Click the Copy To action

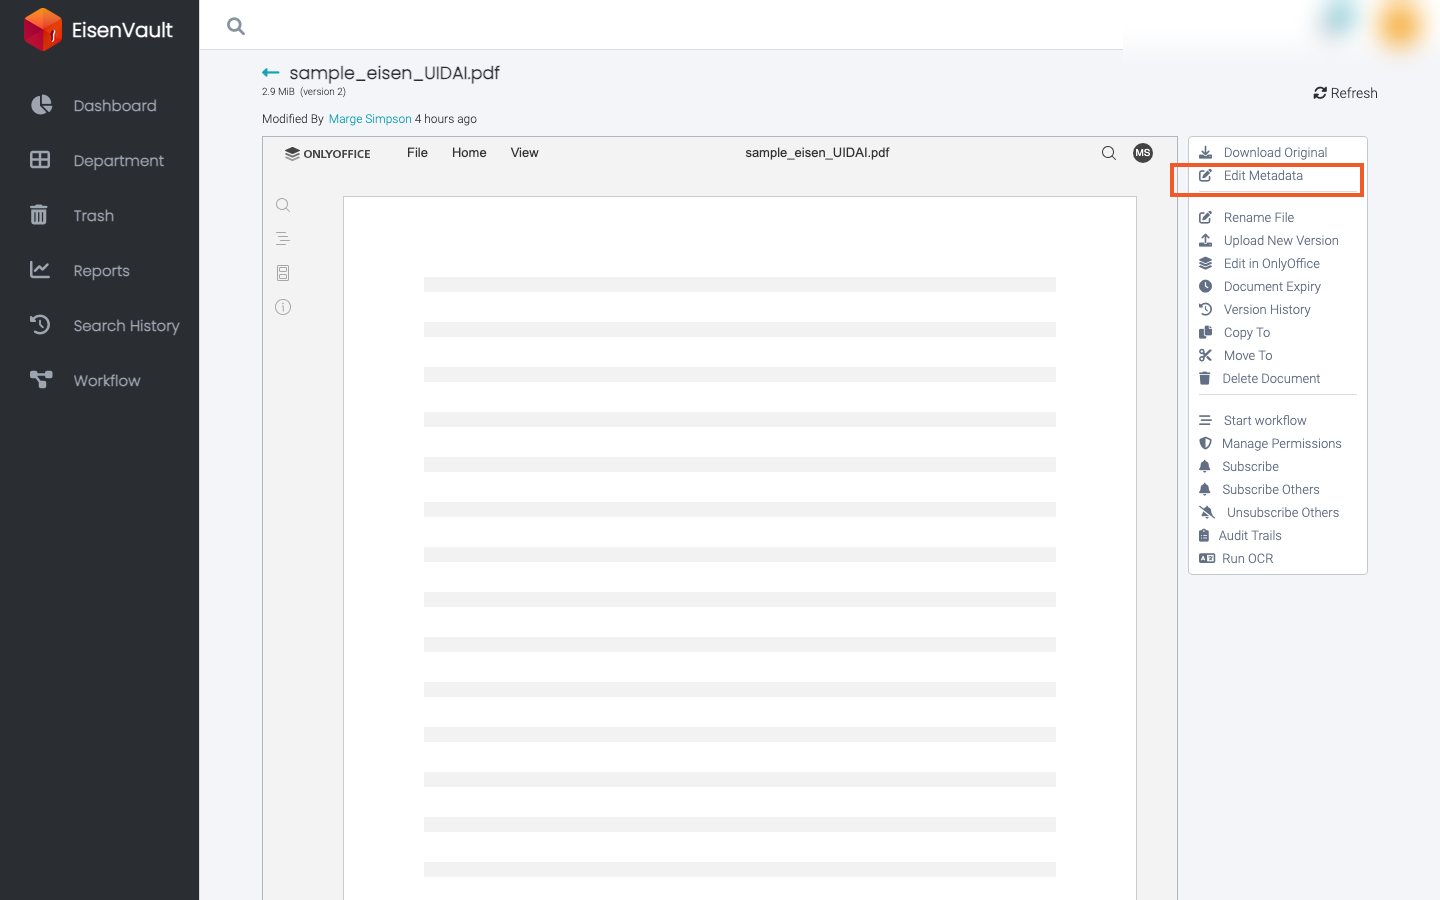(1234, 333)
